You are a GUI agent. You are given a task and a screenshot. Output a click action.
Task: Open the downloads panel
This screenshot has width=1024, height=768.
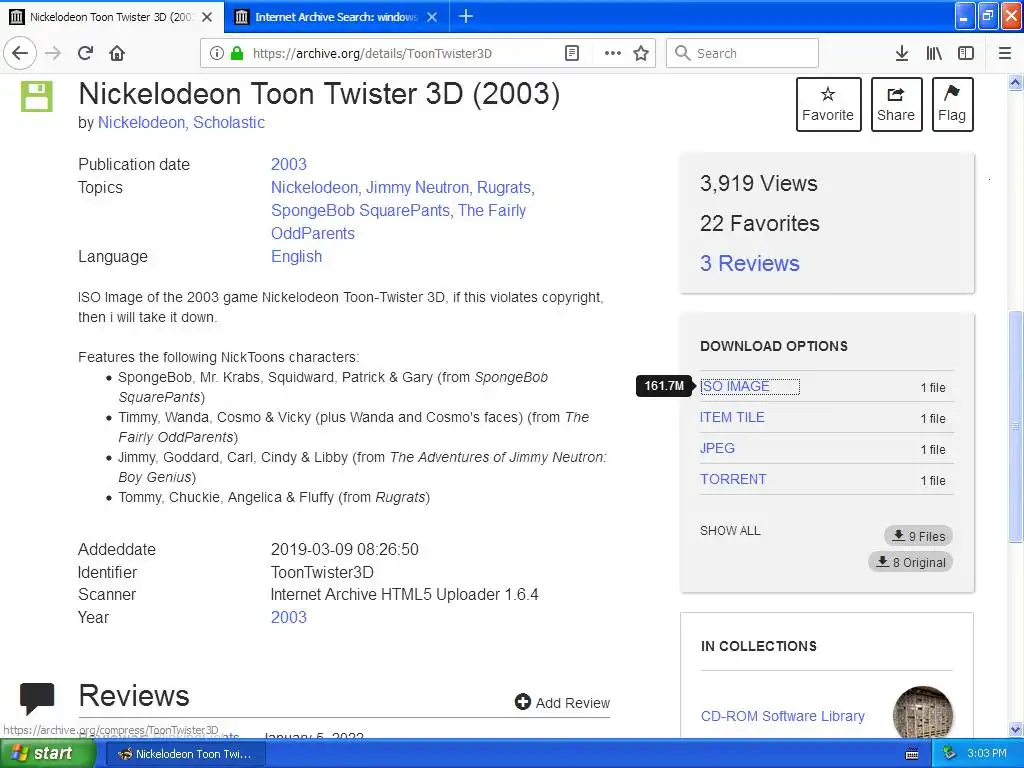(901, 53)
